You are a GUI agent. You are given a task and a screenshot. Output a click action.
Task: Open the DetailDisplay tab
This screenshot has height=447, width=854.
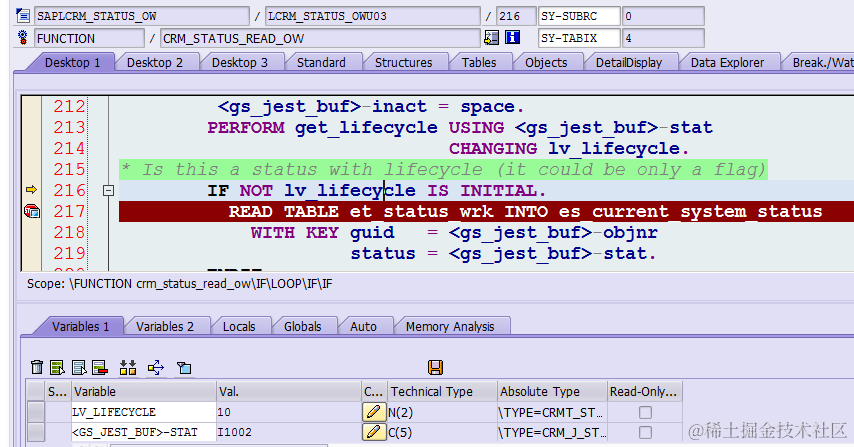[x=629, y=63]
